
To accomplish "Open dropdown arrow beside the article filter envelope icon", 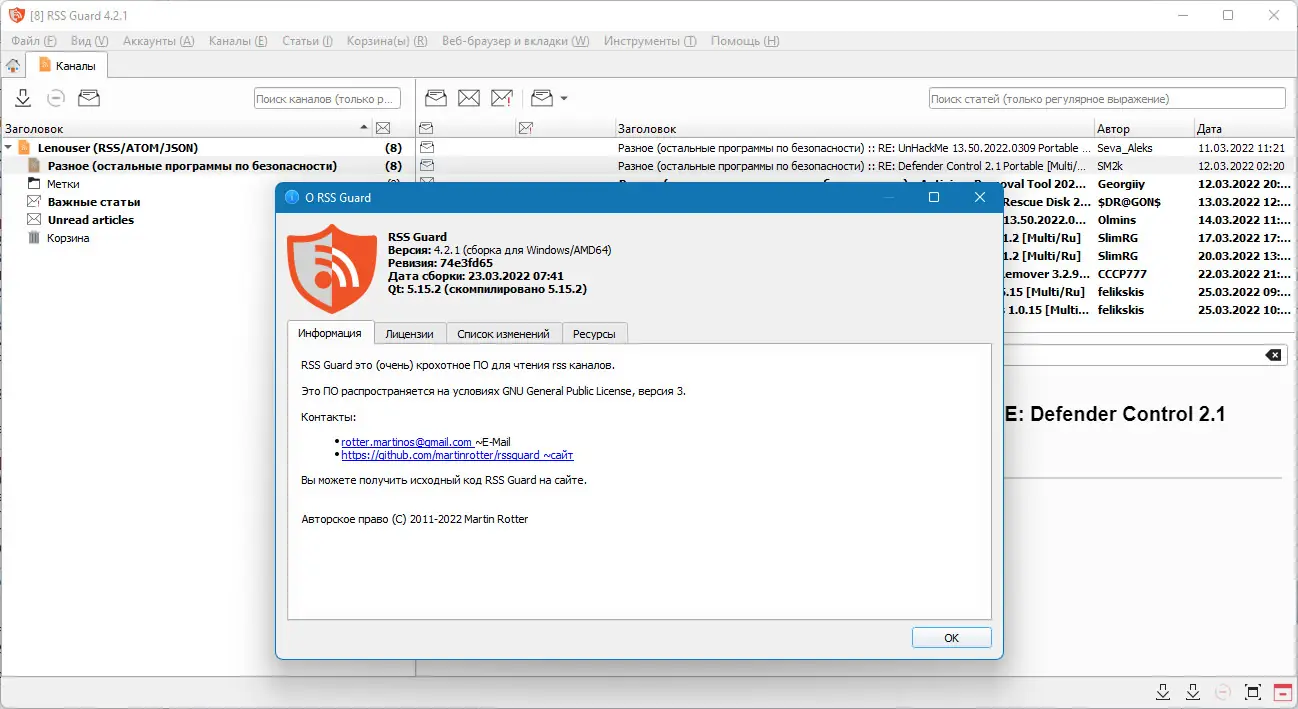I will [x=564, y=98].
